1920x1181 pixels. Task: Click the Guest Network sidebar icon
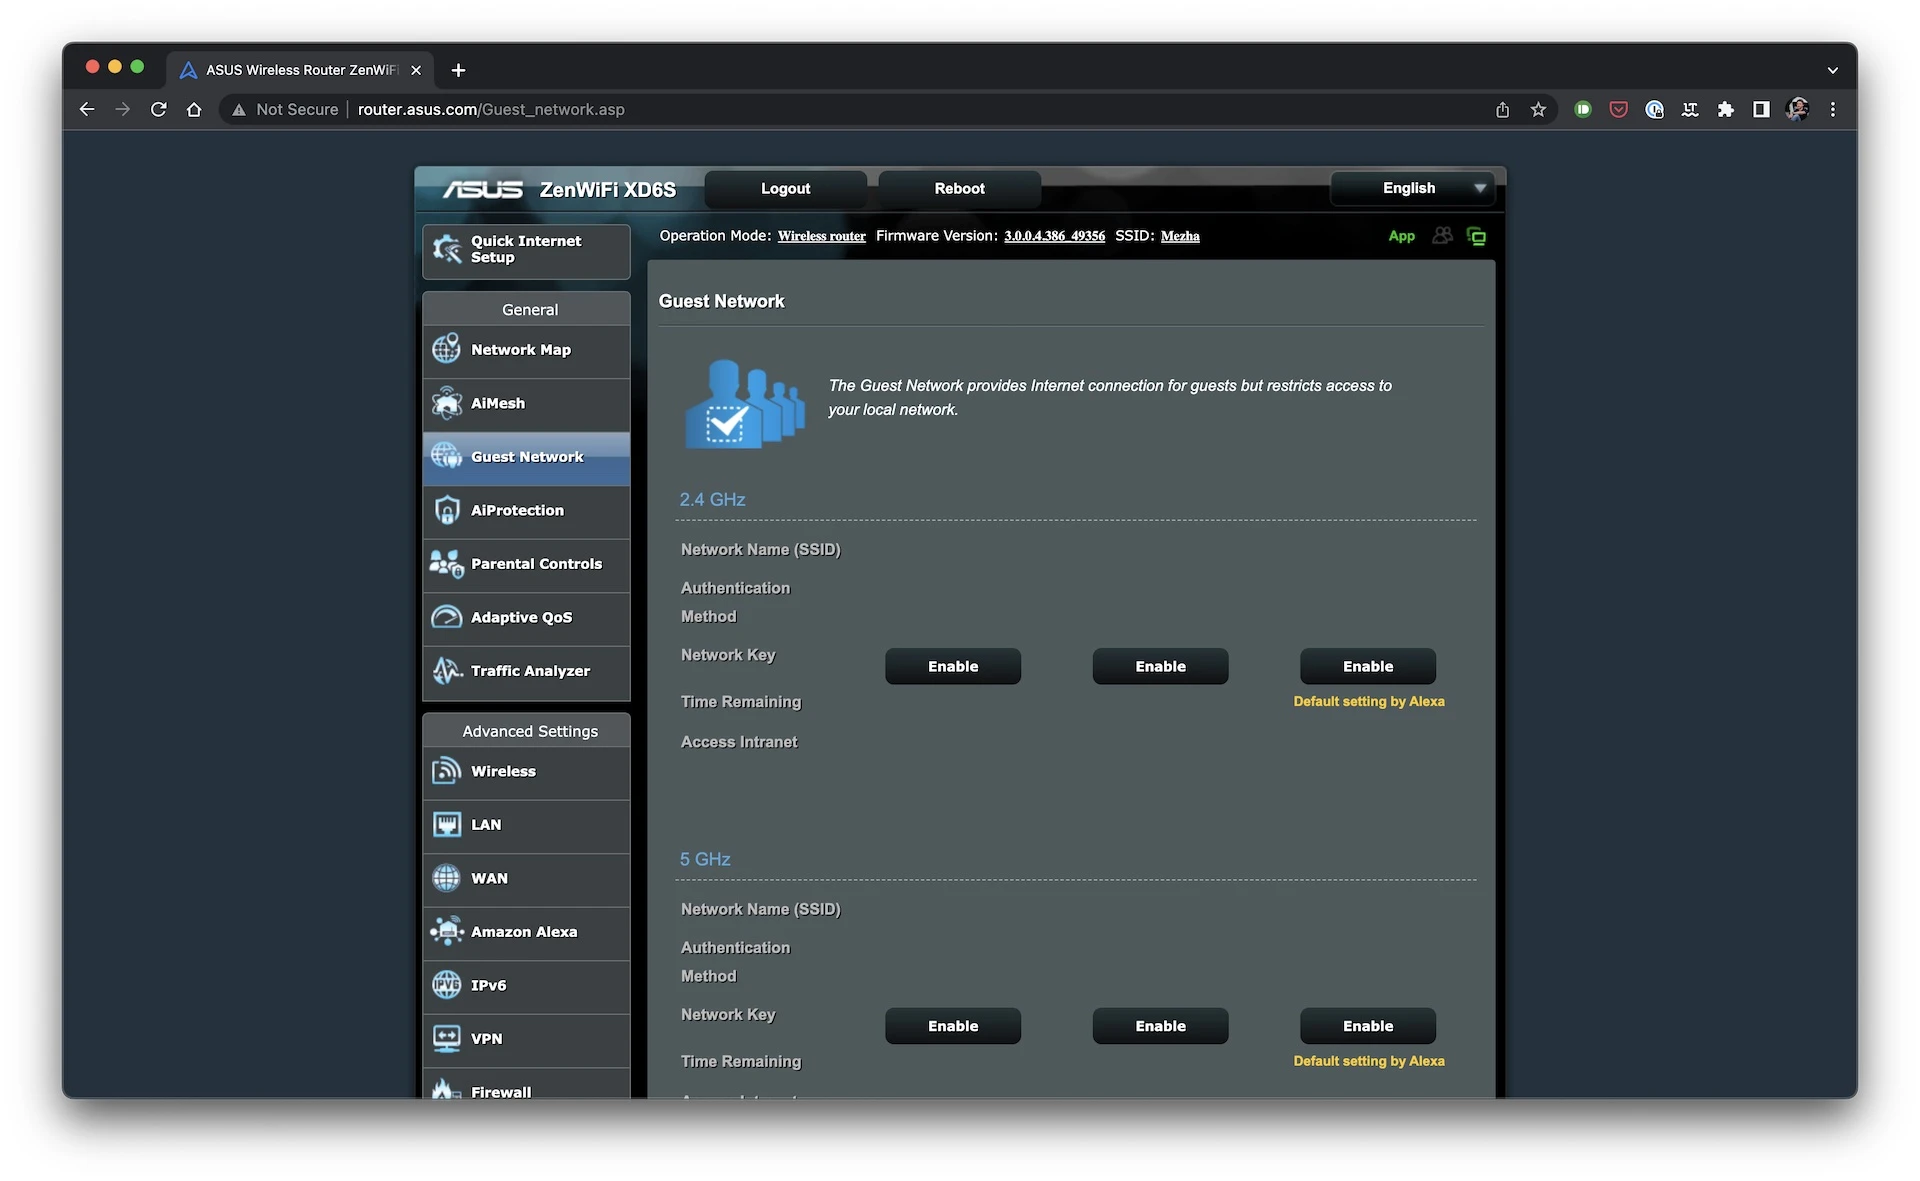pyautogui.click(x=446, y=456)
